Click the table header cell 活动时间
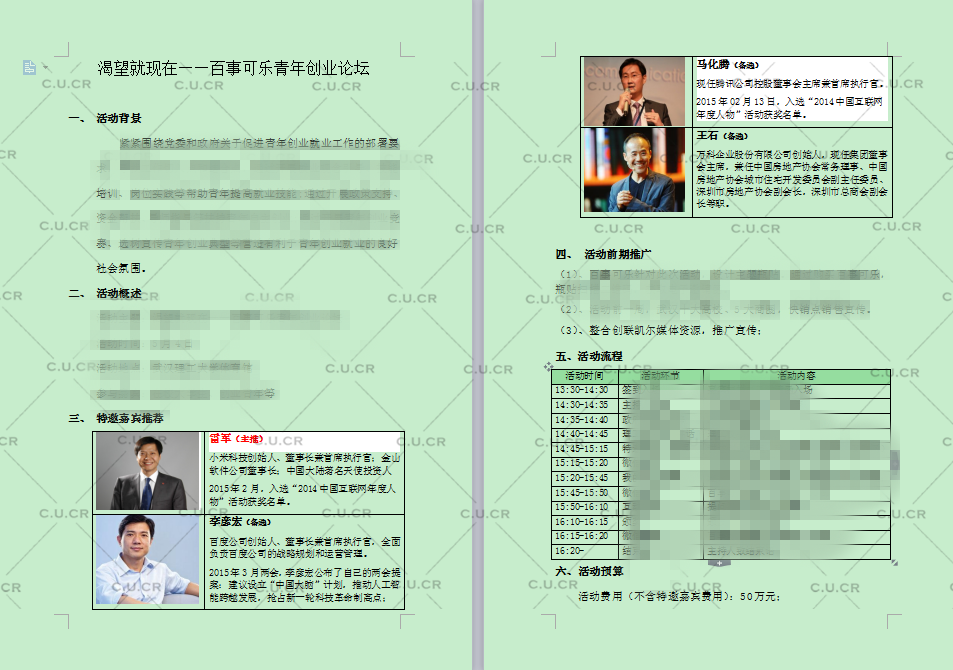Screen dimensions: 953x670 [x=584, y=376]
